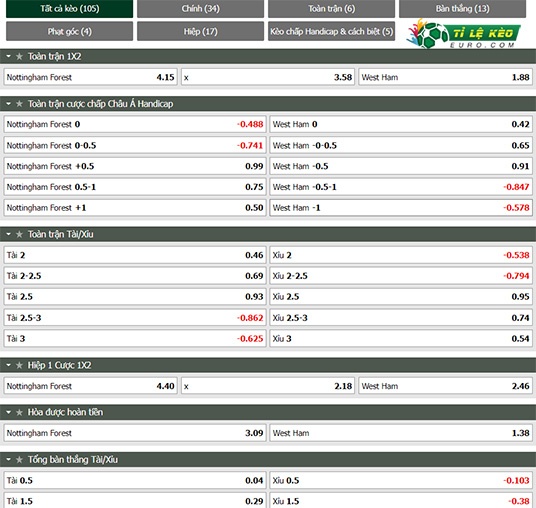
Task: Bet West Ham 1.88 full-time 1X2
Action: pyautogui.click(x=445, y=77)
